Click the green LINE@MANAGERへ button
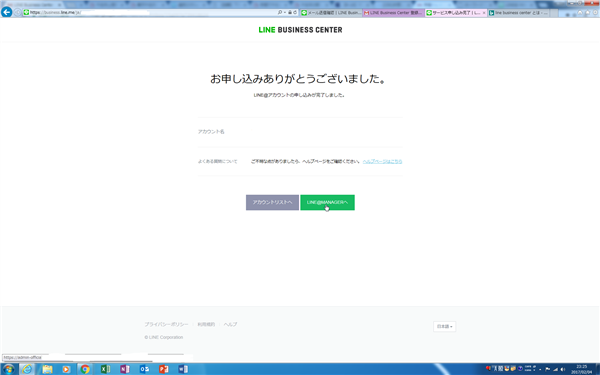 327,202
